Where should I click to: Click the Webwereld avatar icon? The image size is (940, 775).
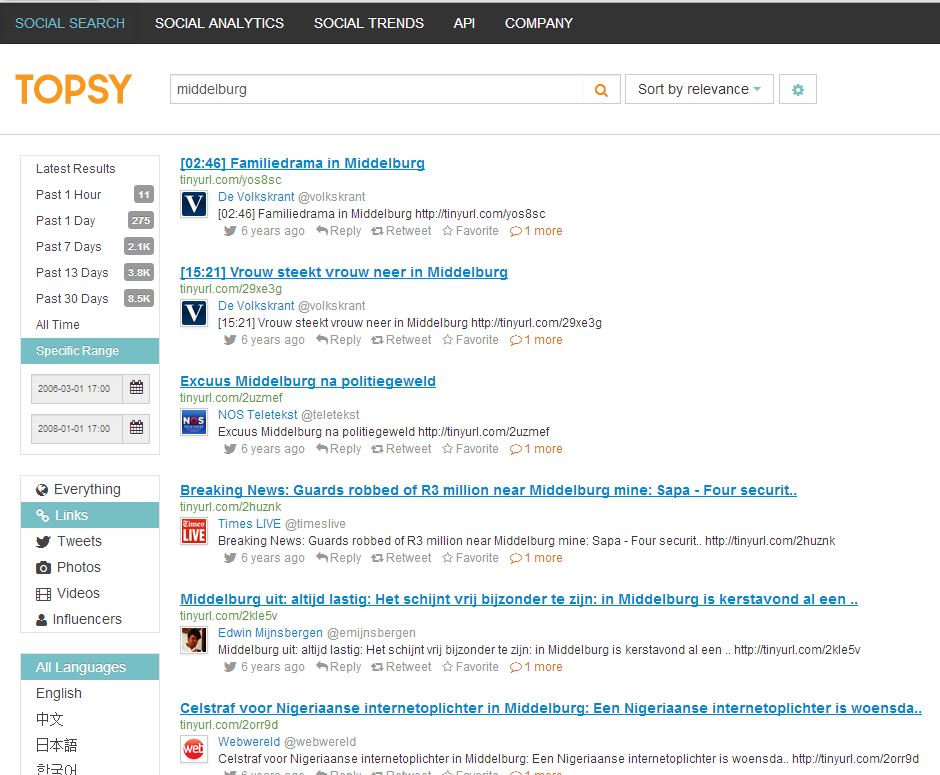point(194,749)
